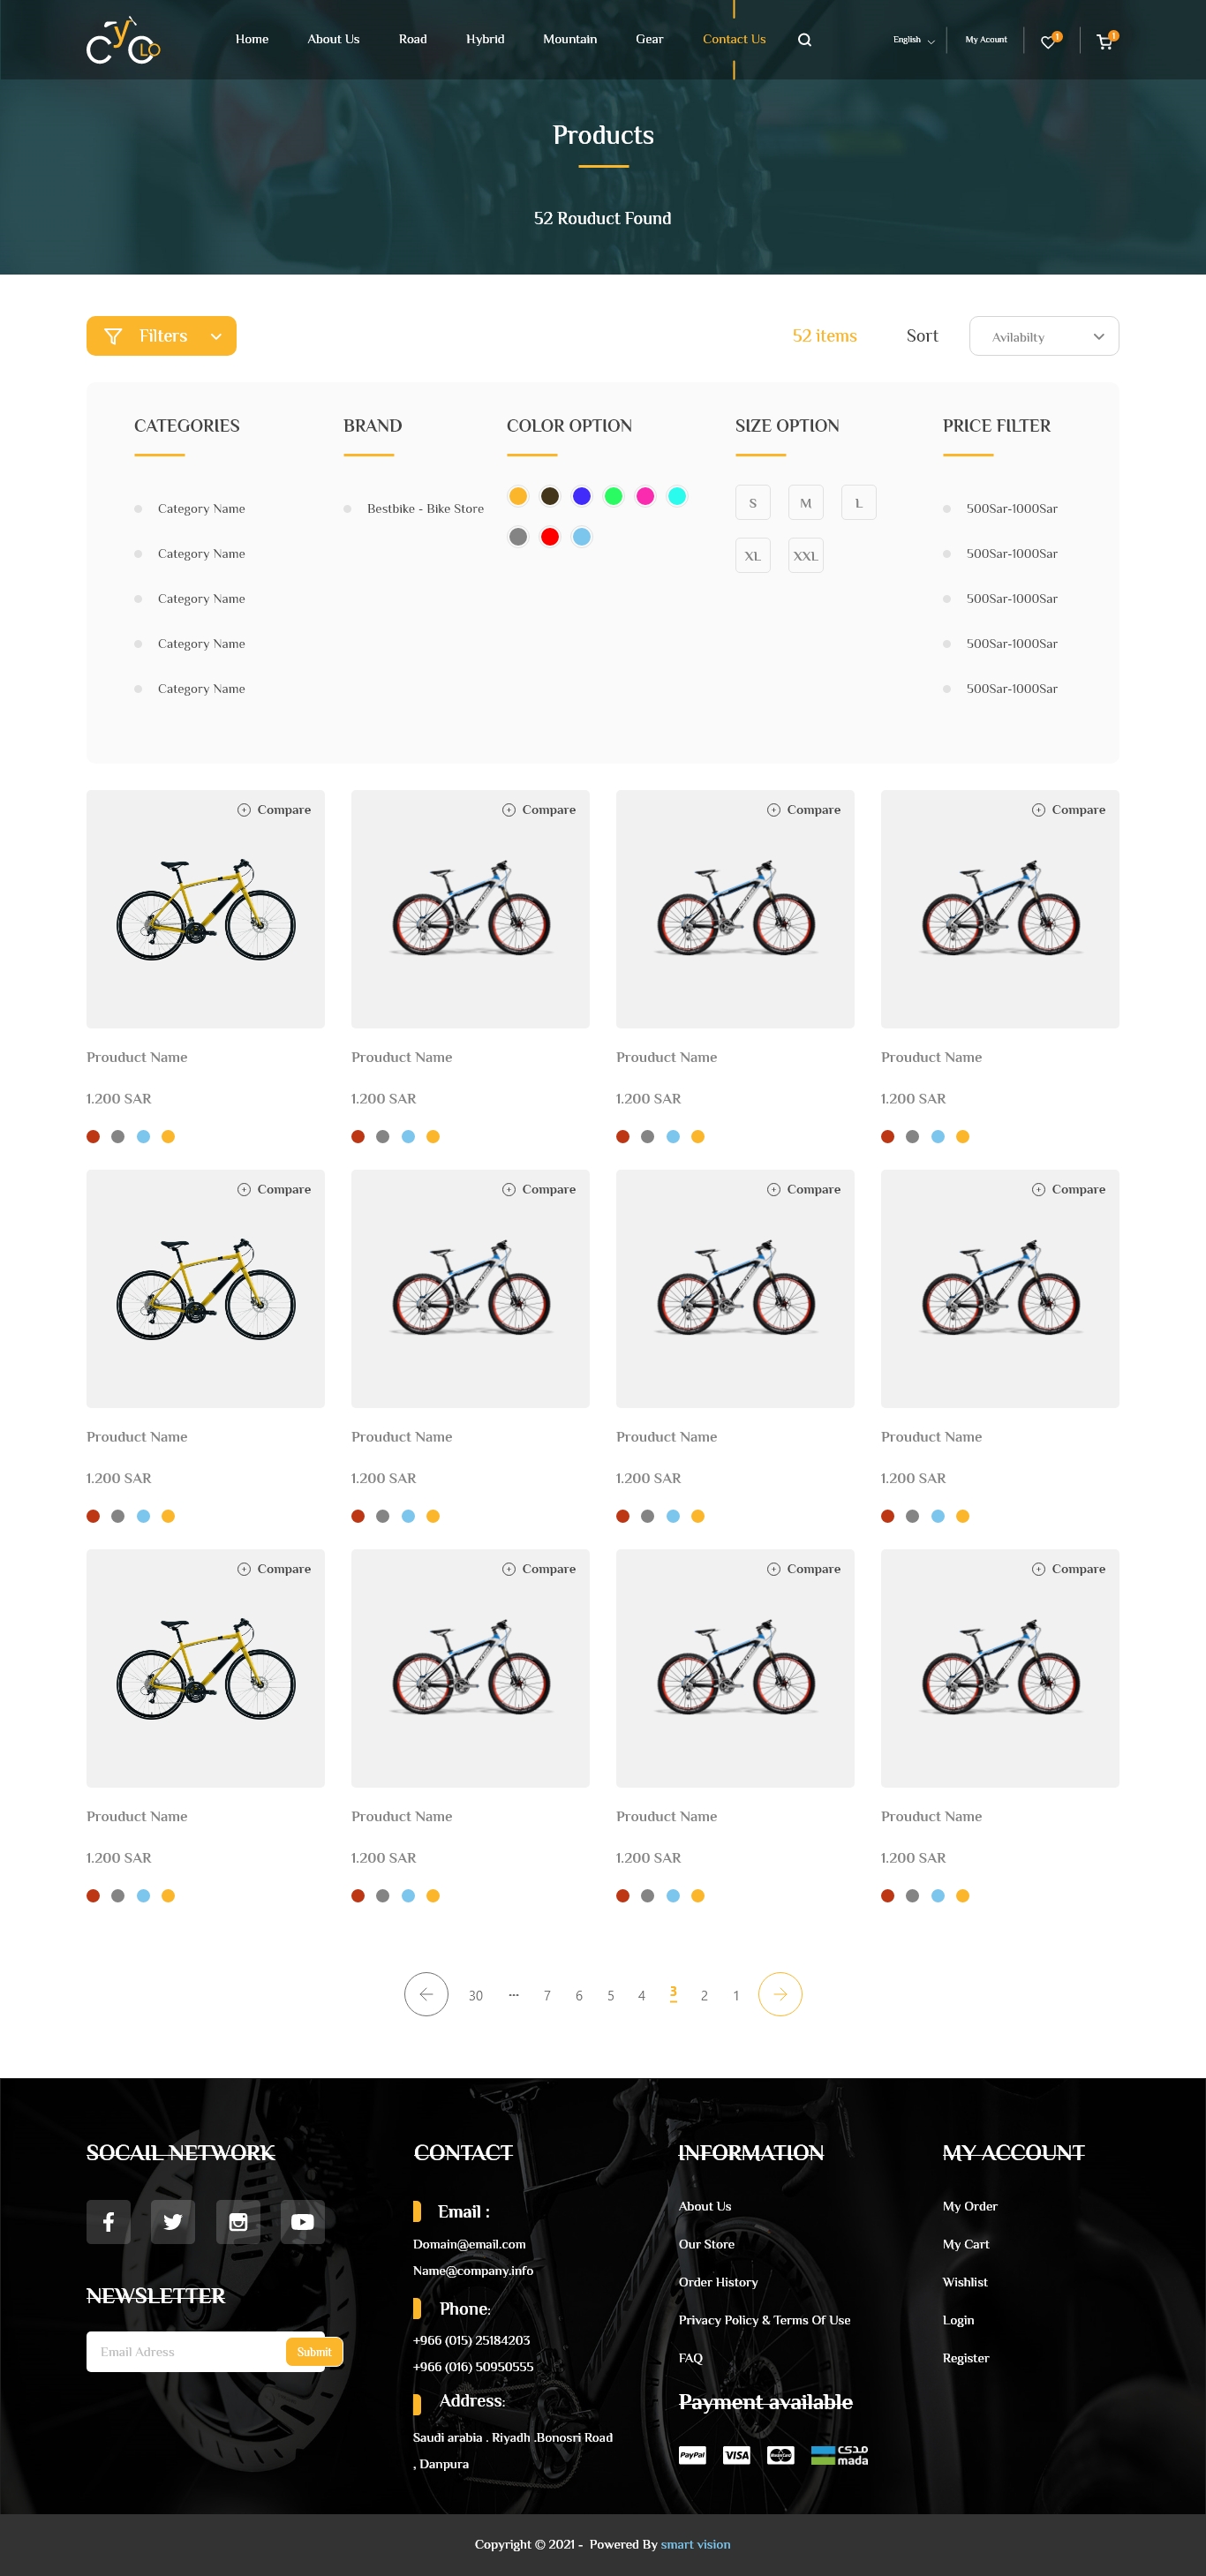This screenshot has width=1206, height=2576.
Task: Pick the pink color option swatch
Action: pyautogui.click(x=645, y=496)
